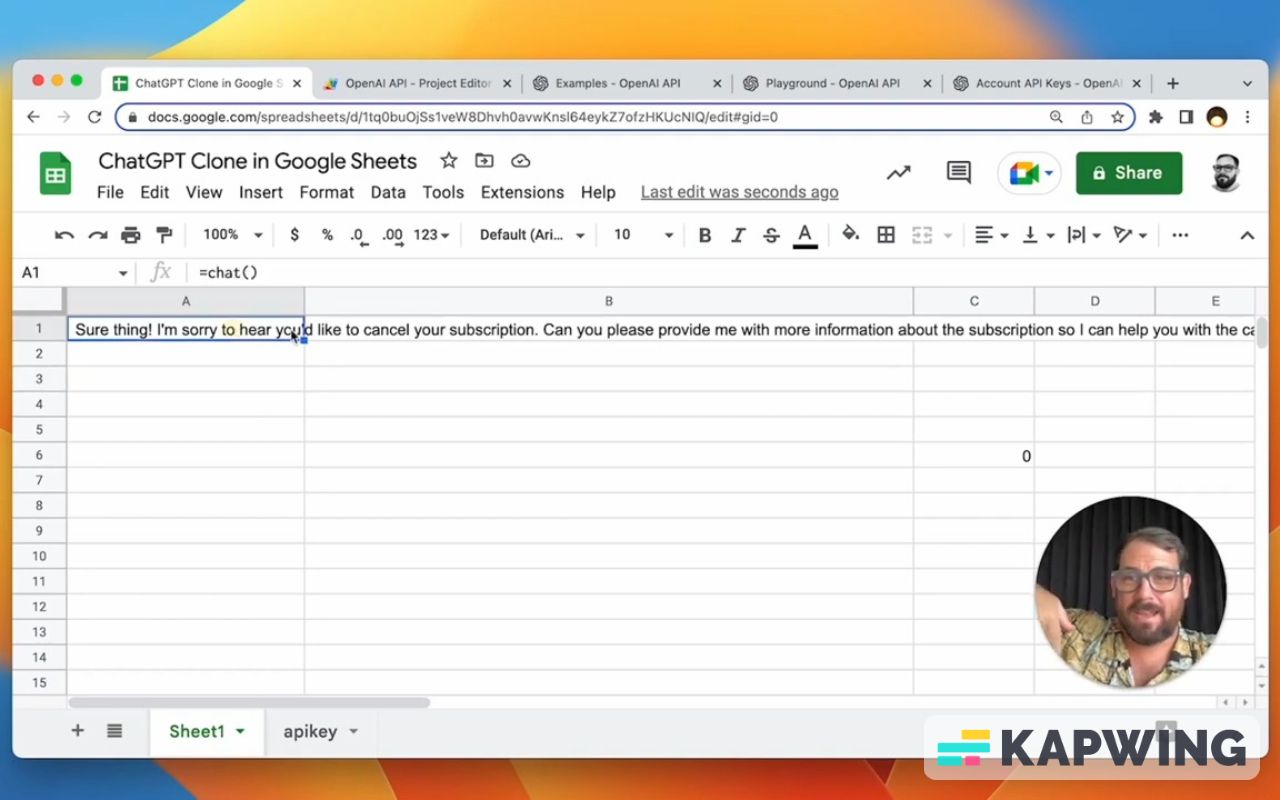Open text wrapping dropdown
This screenshot has height=800, width=1280.
click(1084, 235)
